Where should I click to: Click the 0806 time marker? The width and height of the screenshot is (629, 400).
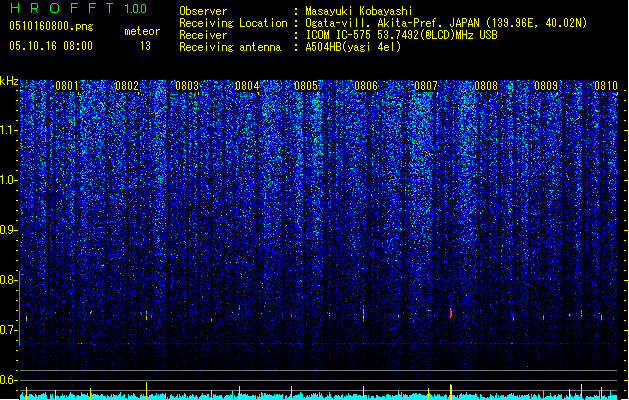pyautogui.click(x=366, y=86)
